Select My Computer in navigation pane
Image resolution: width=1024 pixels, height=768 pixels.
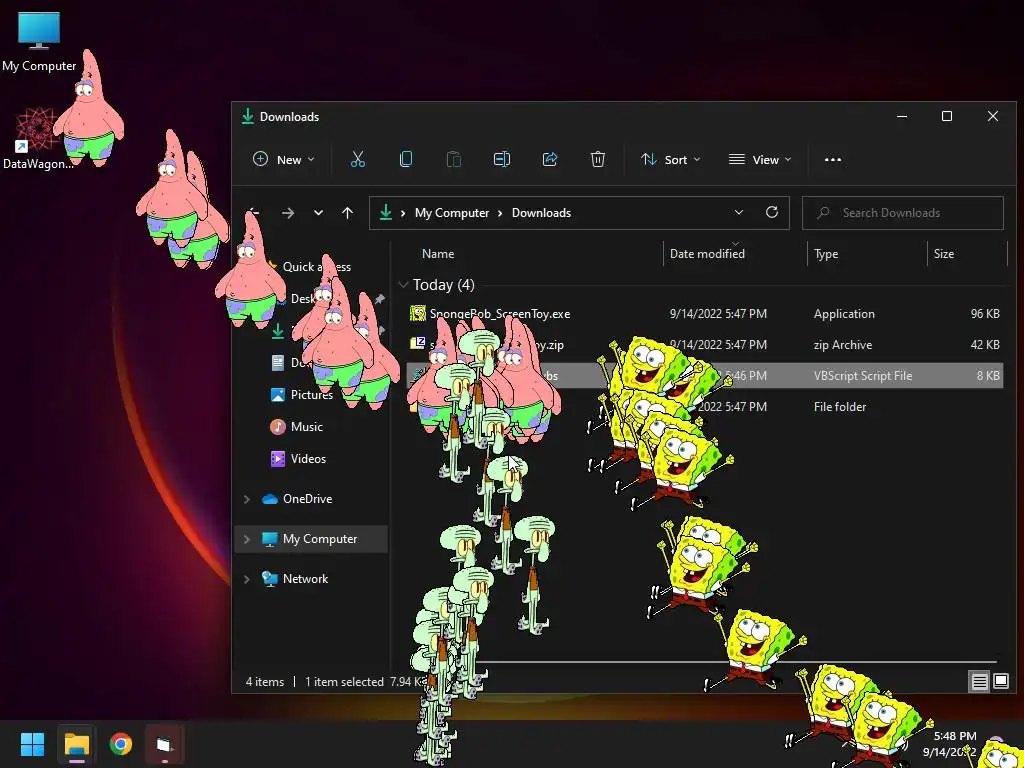click(x=310, y=539)
